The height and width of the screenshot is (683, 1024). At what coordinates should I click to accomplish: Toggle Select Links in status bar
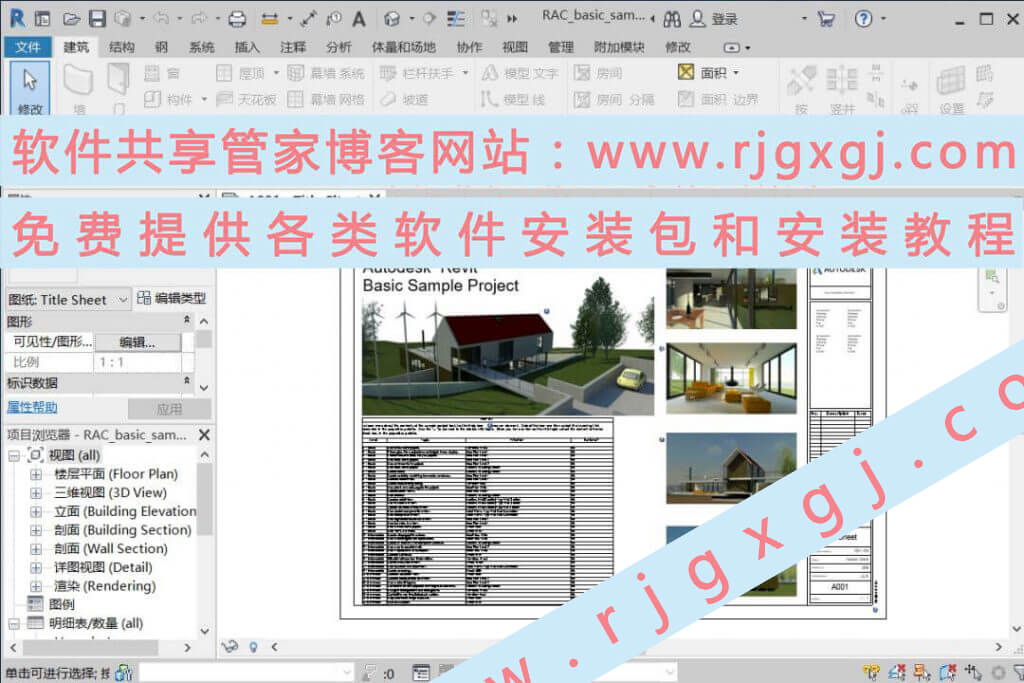tap(871, 672)
